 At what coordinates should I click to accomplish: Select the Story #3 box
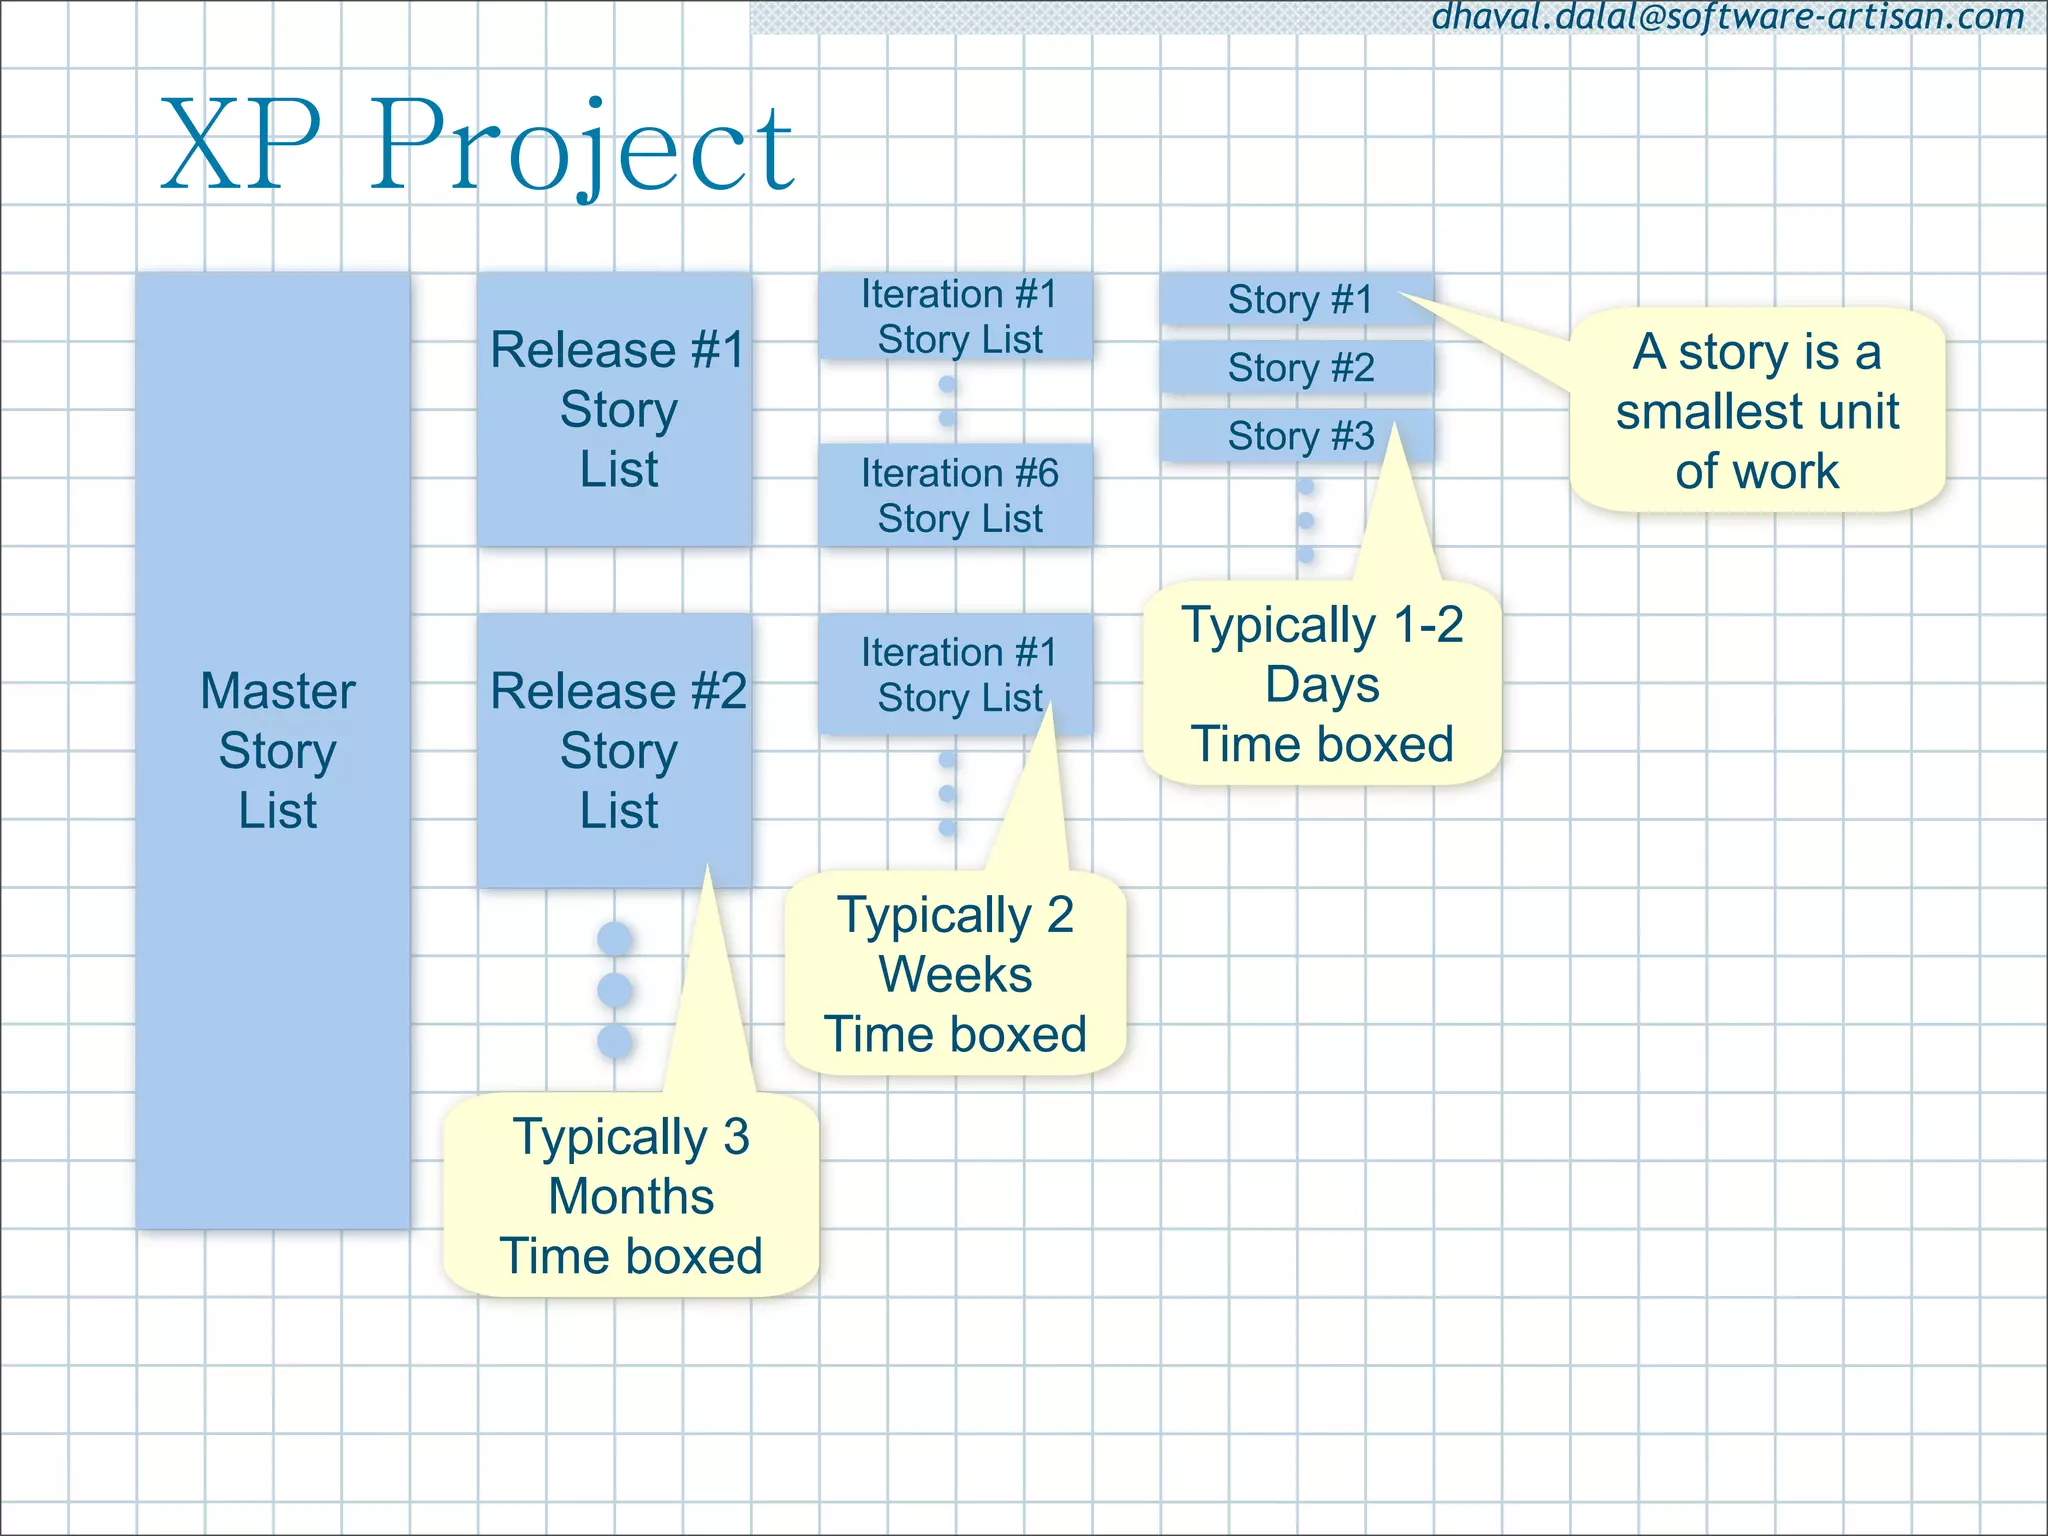pos(1297,436)
